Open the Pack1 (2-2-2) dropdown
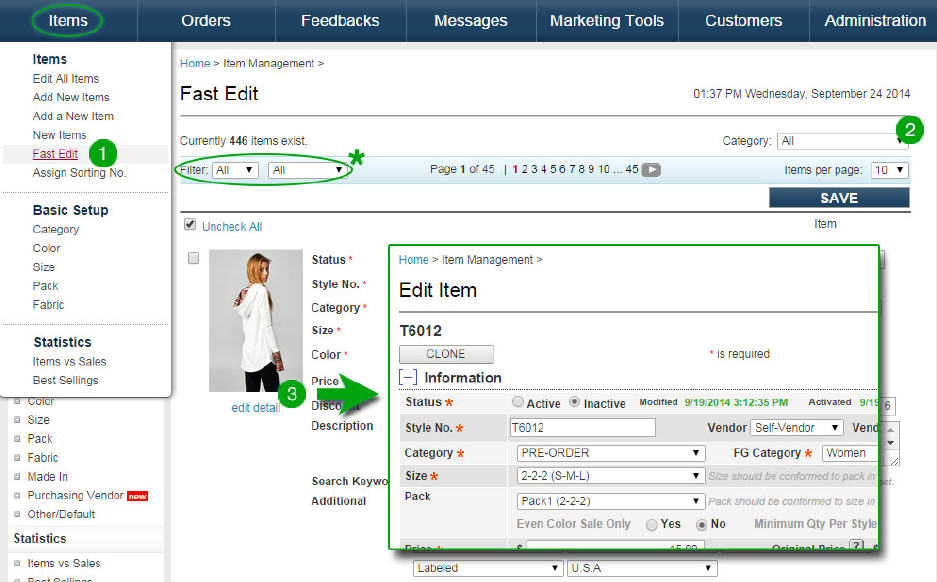 pos(611,501)
